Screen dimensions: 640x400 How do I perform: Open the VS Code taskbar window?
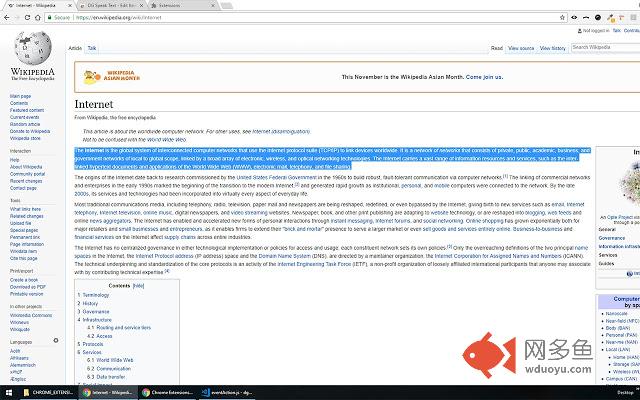227,393
